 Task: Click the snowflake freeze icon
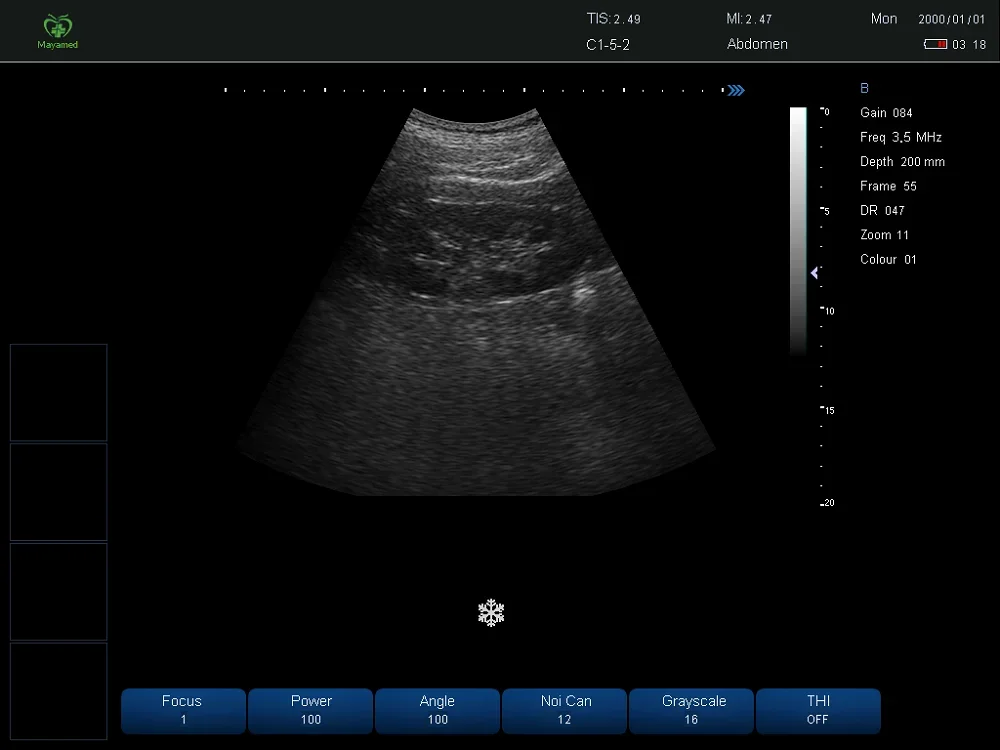[x=491, y=613]
